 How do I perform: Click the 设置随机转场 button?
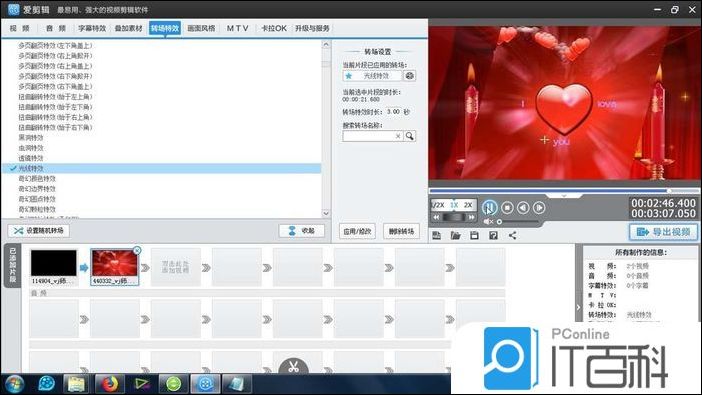tap(39, 231)
